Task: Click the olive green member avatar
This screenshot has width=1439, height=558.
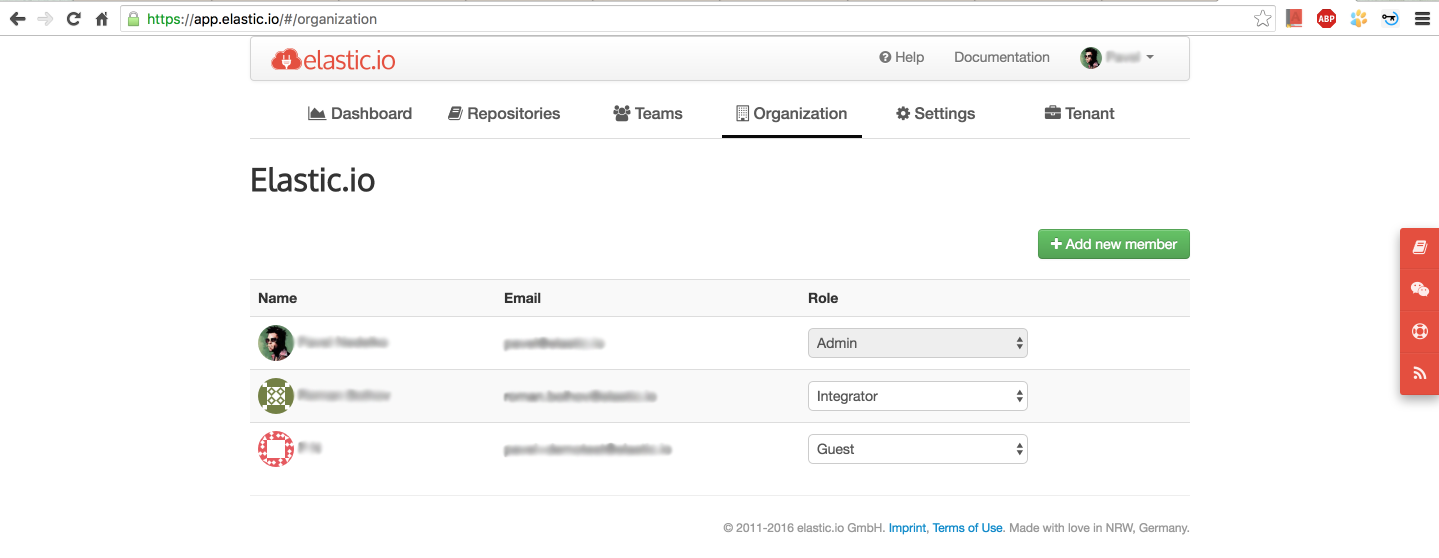Action: 276,396
